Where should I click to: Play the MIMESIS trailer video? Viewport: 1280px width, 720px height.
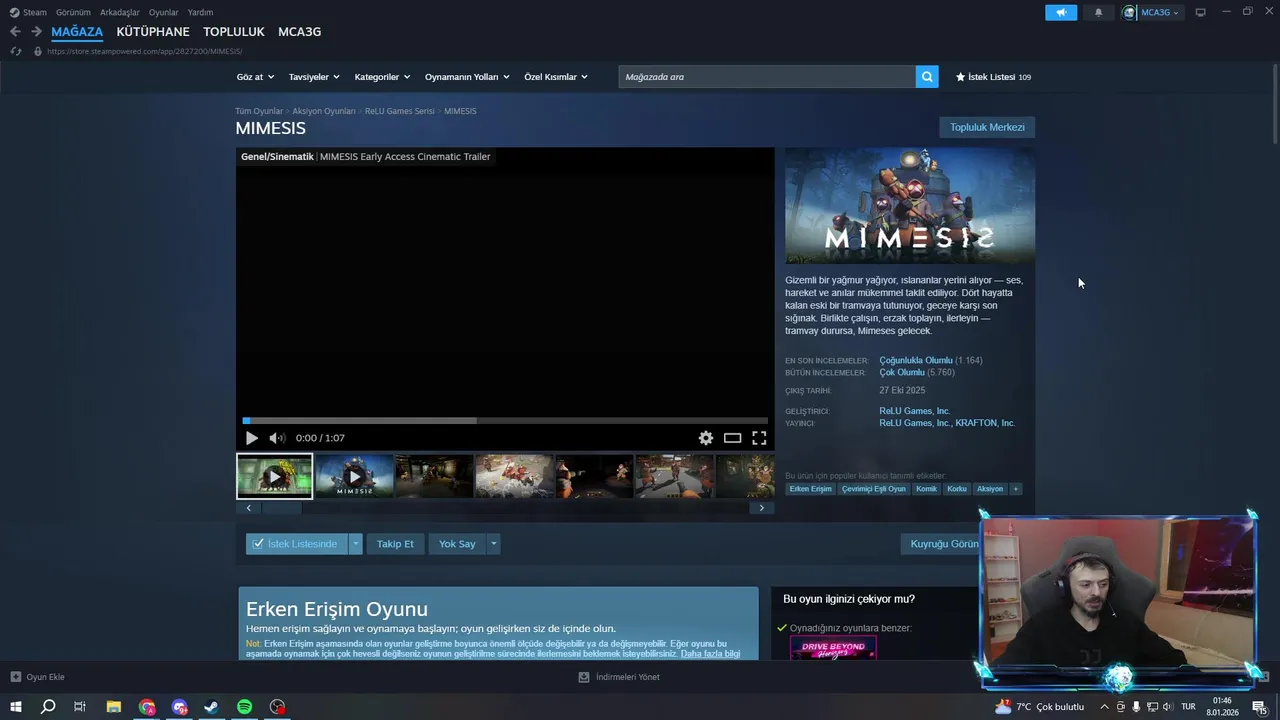click(252, 438)
